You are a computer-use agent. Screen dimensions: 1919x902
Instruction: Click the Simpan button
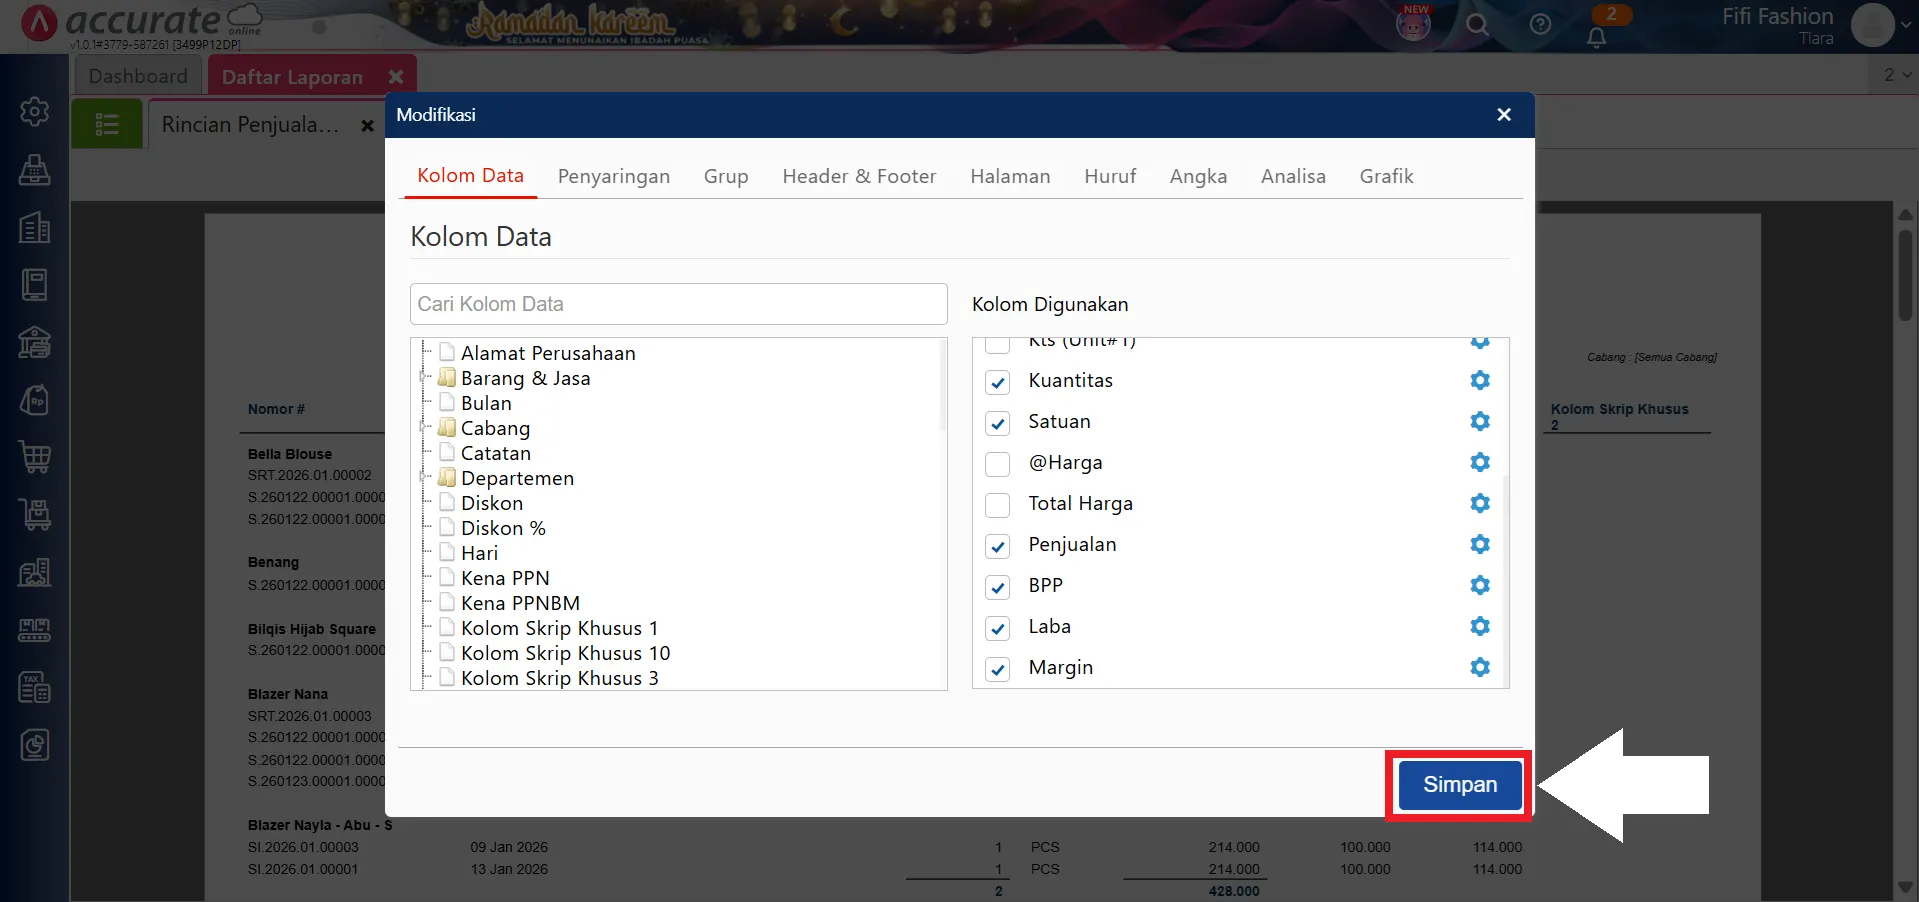tap(1459, 785)
